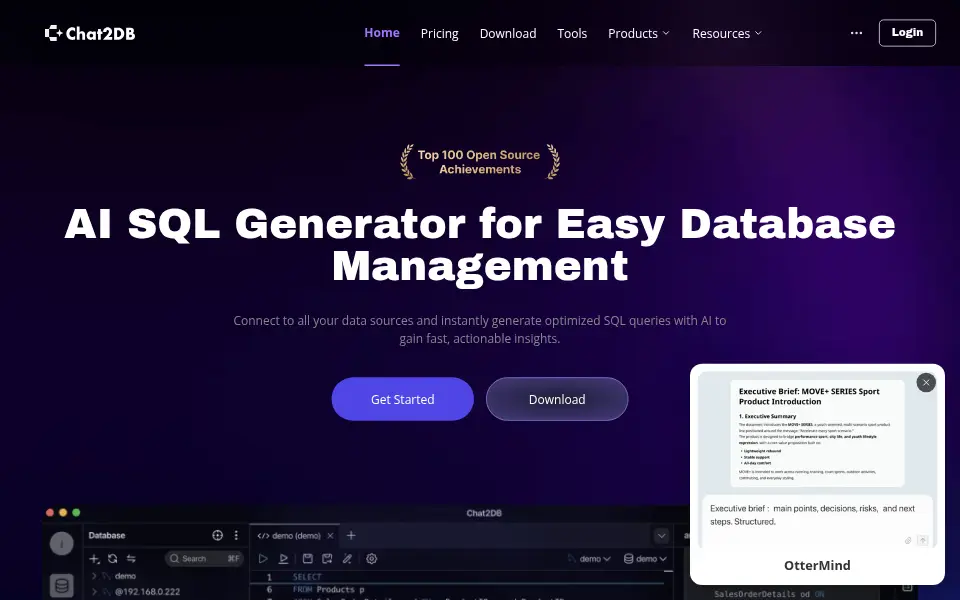
Task: Add a new query tab with plus
Action: [351, 536]
